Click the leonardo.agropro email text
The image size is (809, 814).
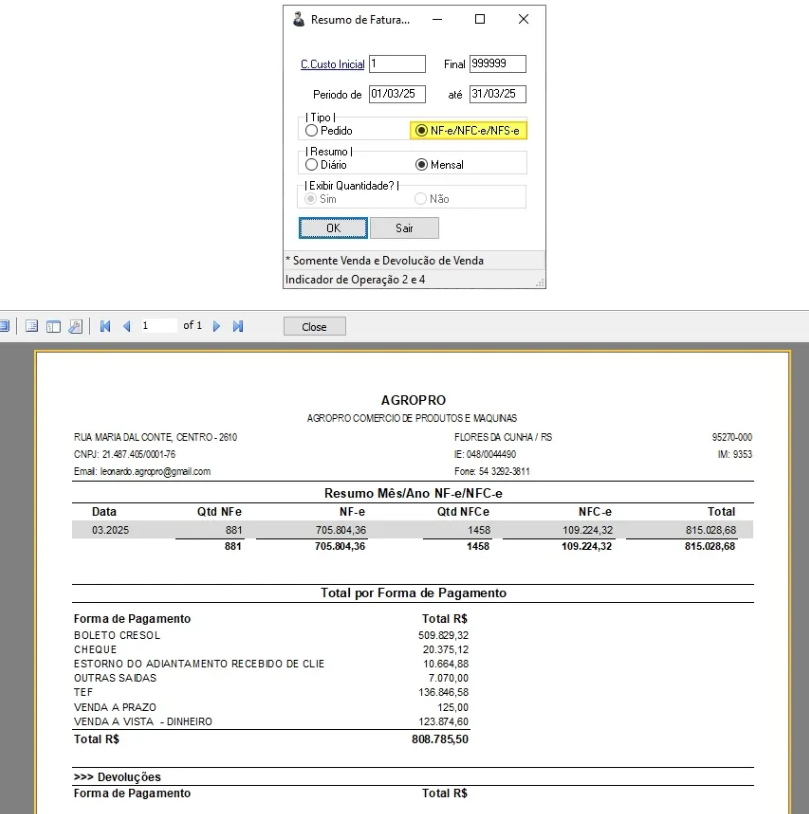click(x=155, y=471)
